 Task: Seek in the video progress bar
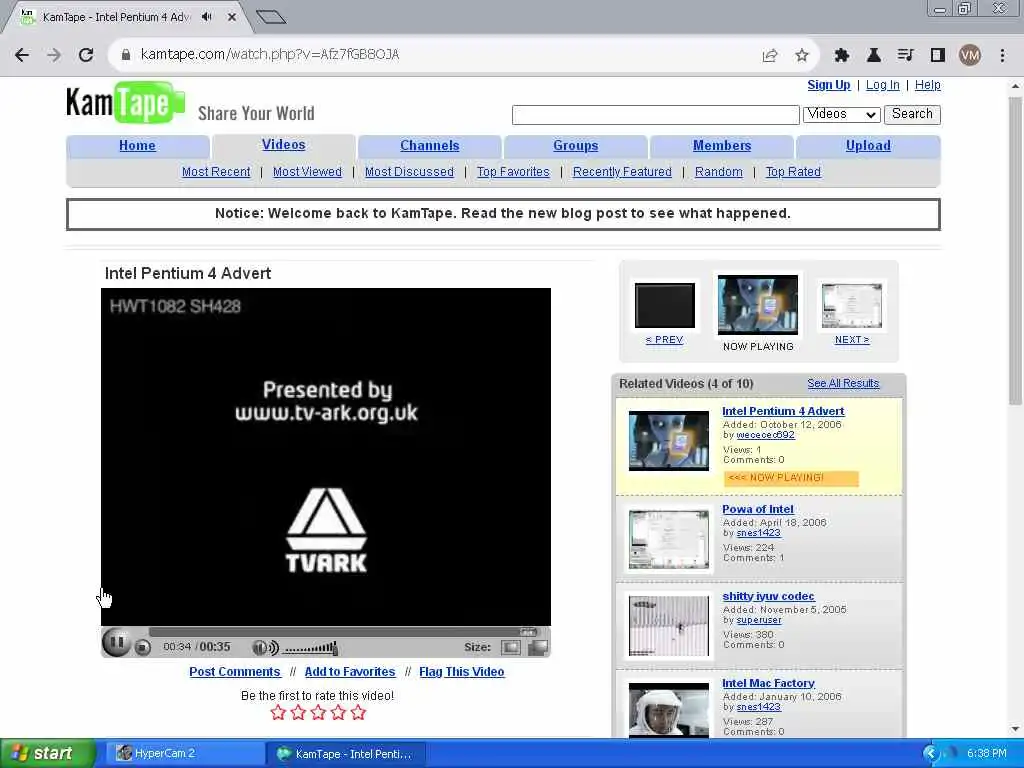coord(344,632)
